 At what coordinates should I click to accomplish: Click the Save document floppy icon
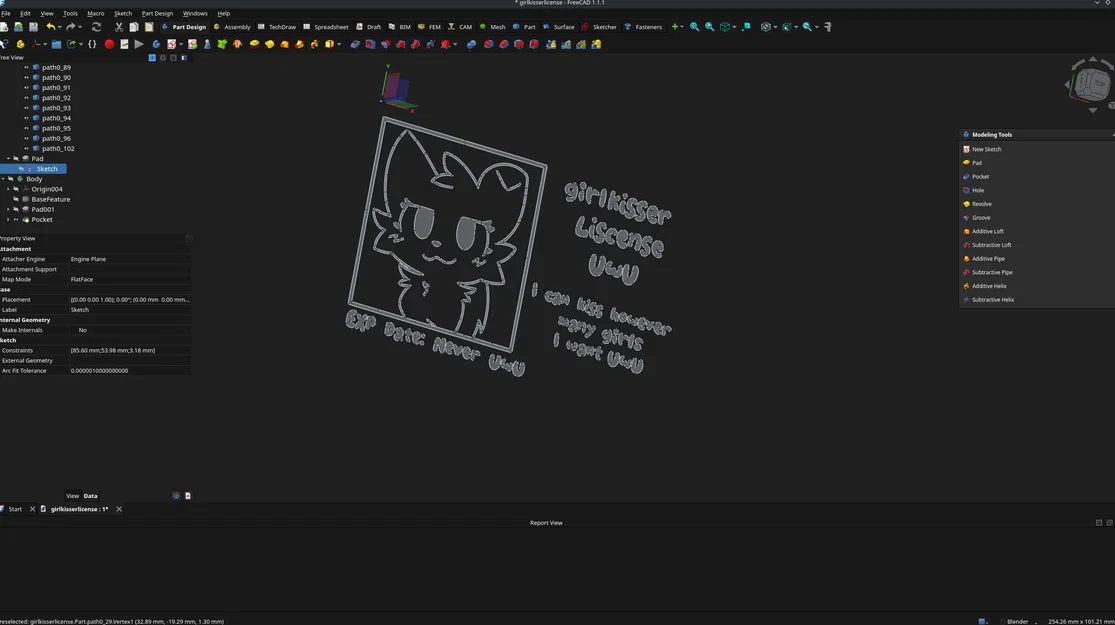[33, 27]
